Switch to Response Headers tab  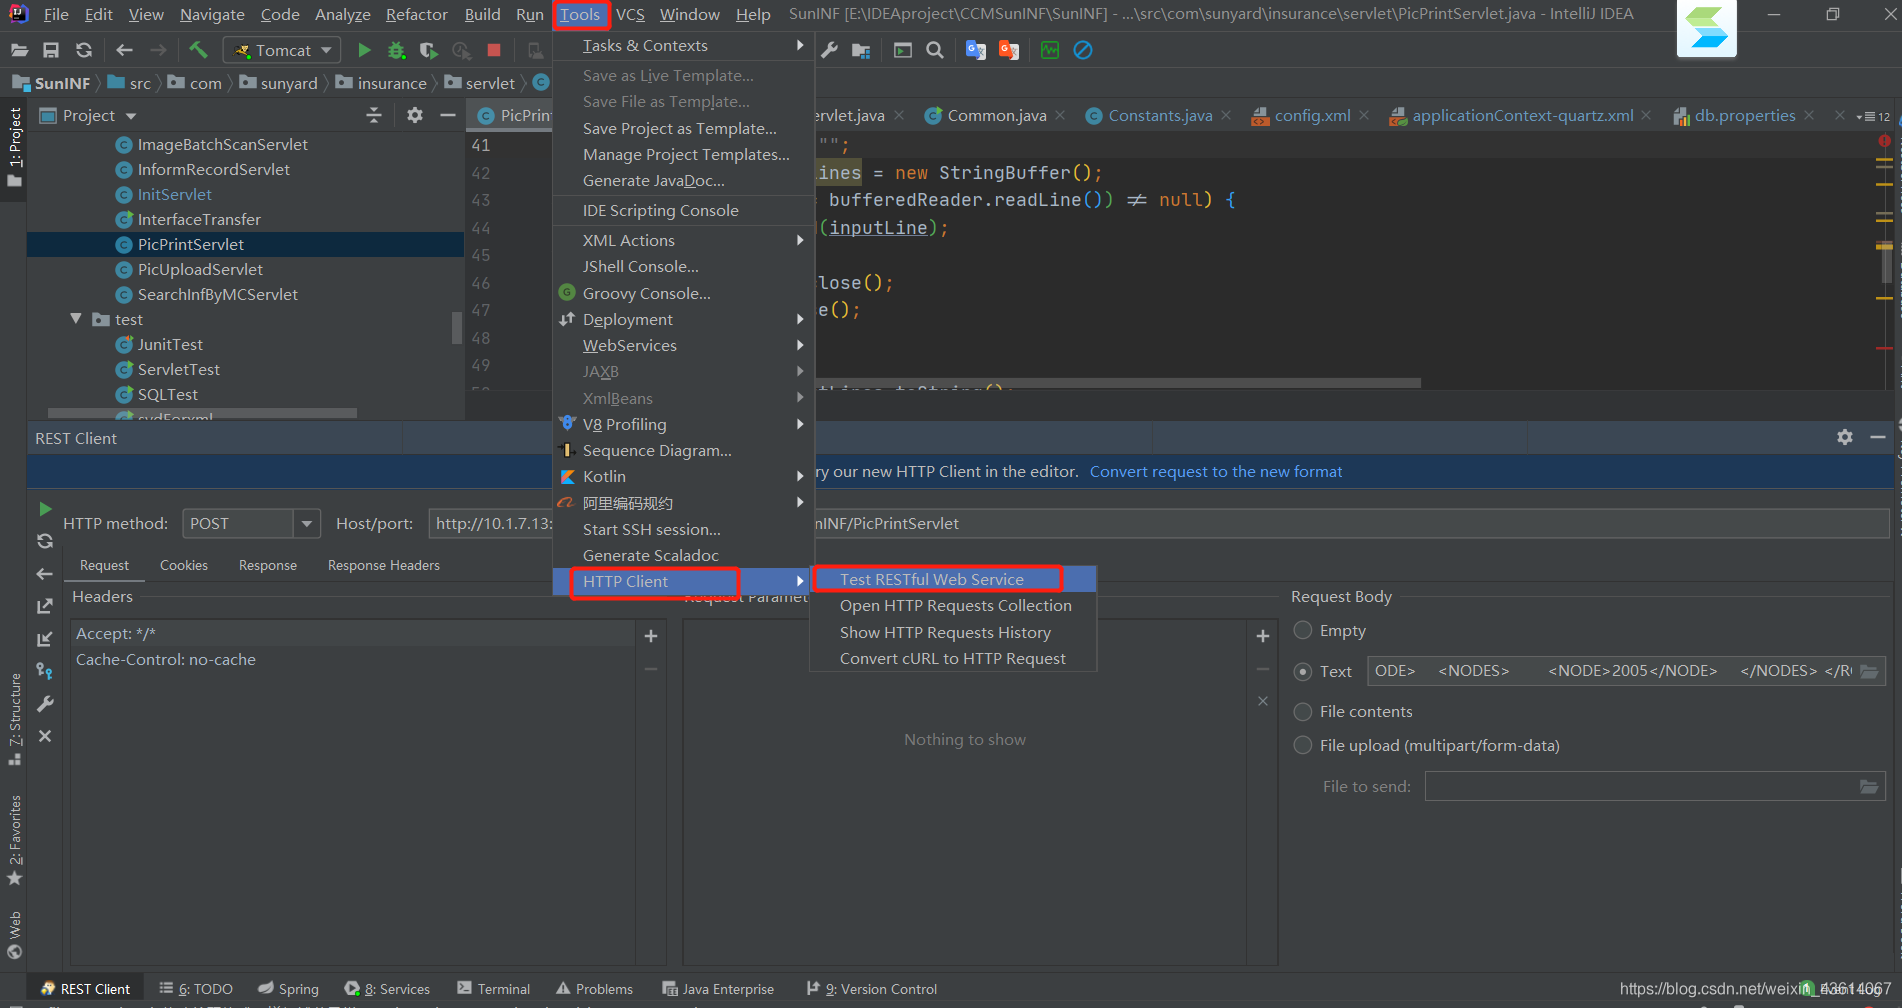(384, 565)
